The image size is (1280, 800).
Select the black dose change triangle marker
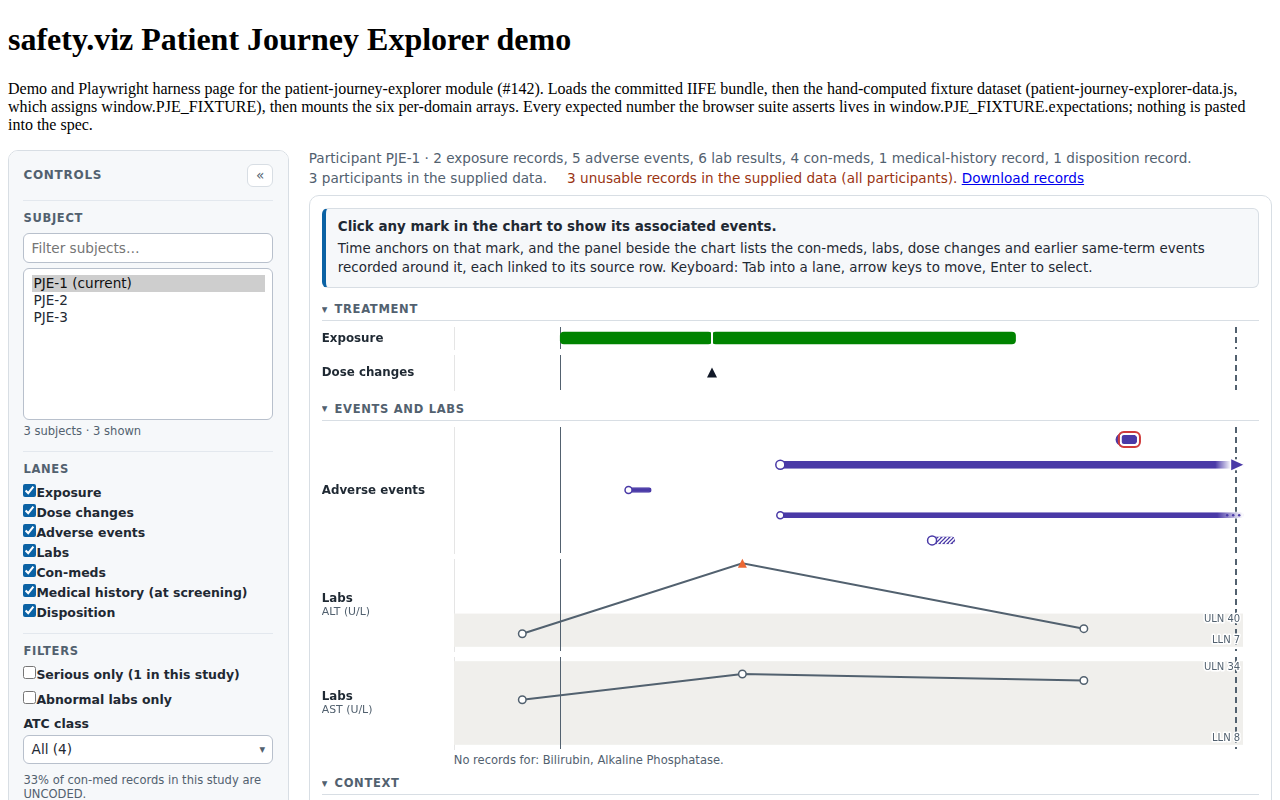tap(712, 373)
